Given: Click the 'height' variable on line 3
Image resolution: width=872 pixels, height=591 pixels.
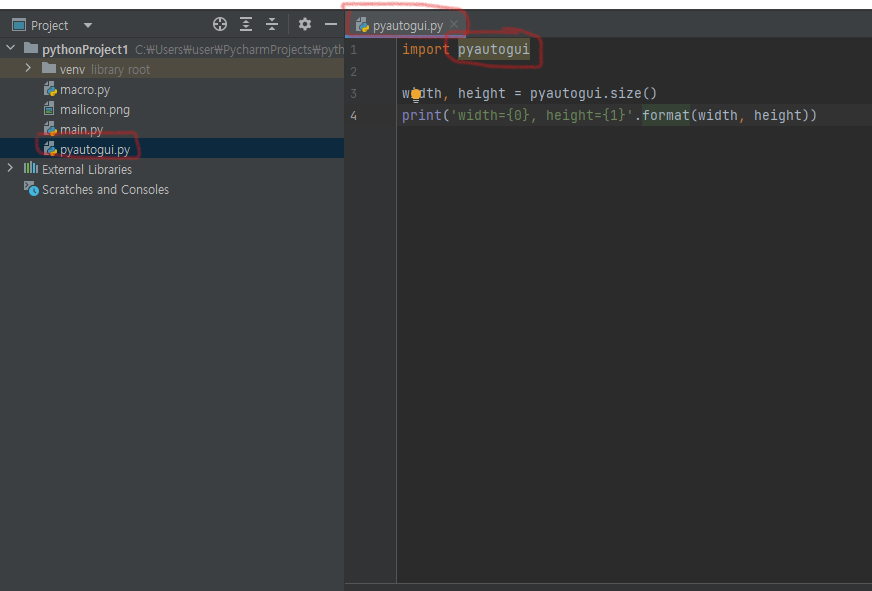Looking at the screenshot, I should pos(482,93).
